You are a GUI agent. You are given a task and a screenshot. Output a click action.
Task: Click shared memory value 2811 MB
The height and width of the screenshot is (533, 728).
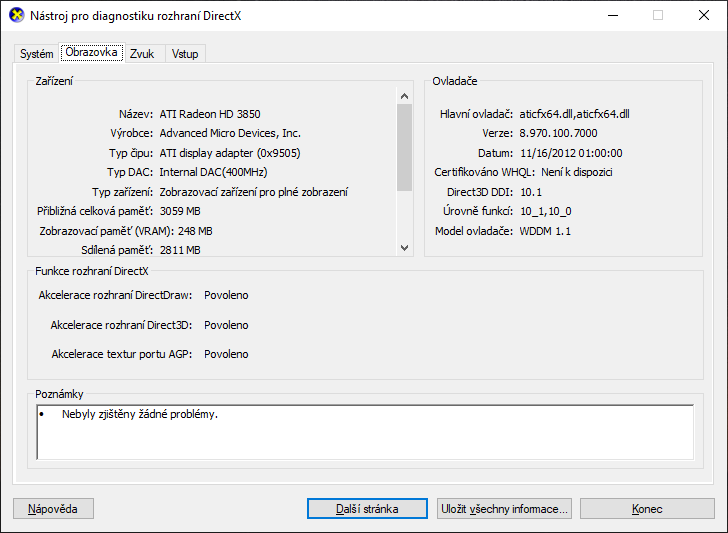(x=180, y=250)
